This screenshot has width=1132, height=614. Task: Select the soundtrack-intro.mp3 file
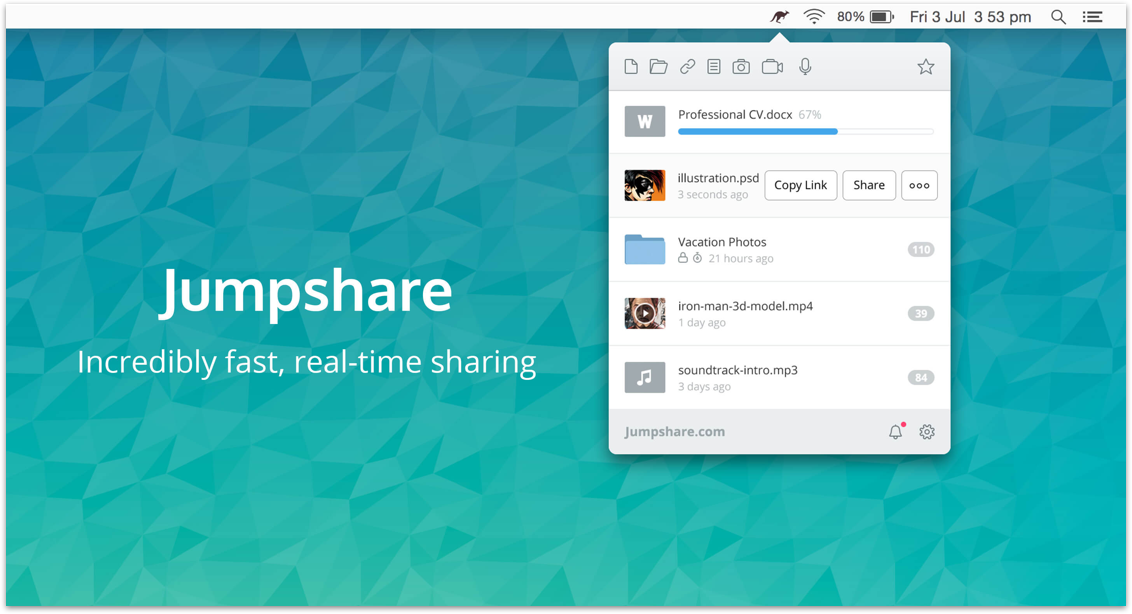click(x=737, y=370)
